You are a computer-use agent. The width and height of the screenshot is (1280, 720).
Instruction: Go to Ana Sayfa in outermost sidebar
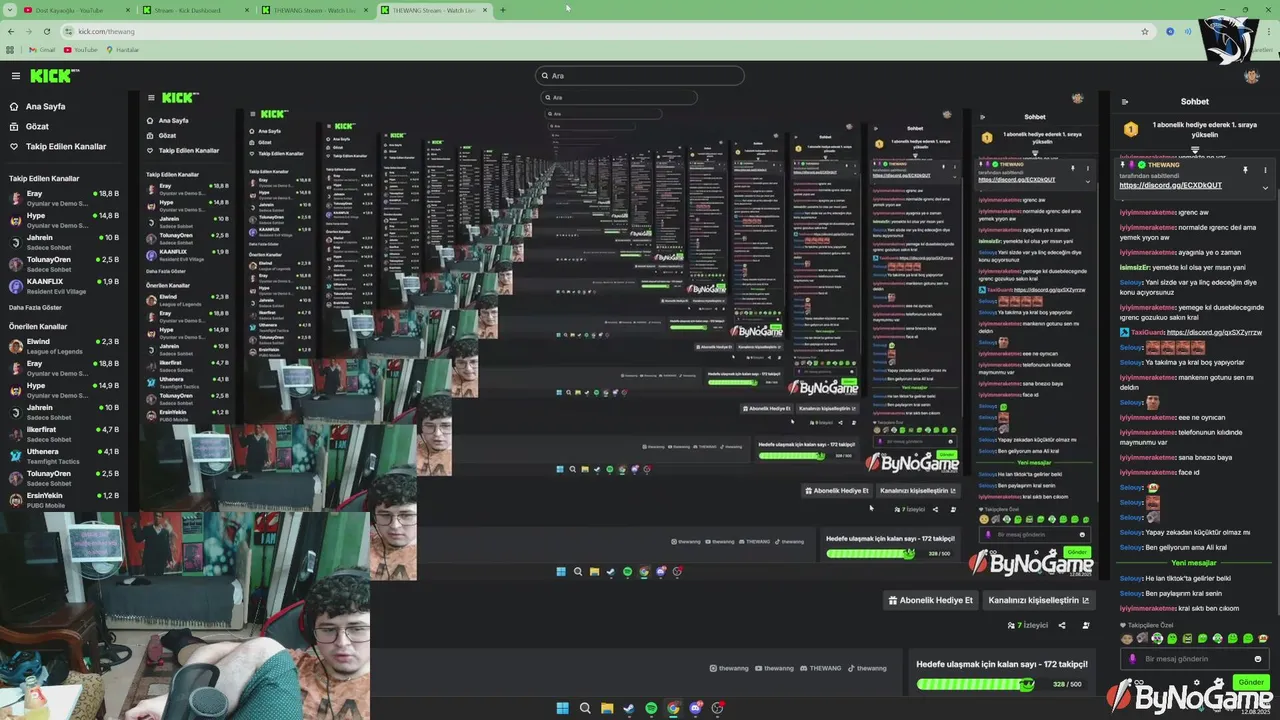pos(37,106)
